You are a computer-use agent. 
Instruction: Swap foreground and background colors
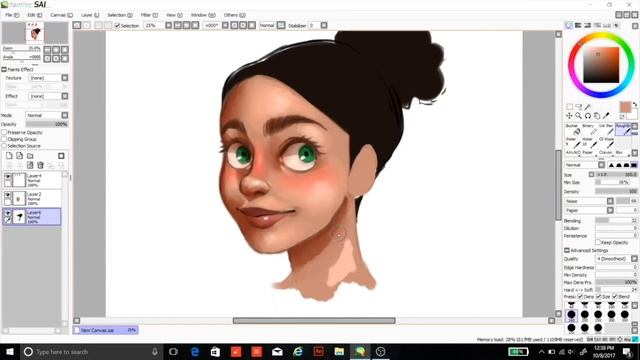635,104
